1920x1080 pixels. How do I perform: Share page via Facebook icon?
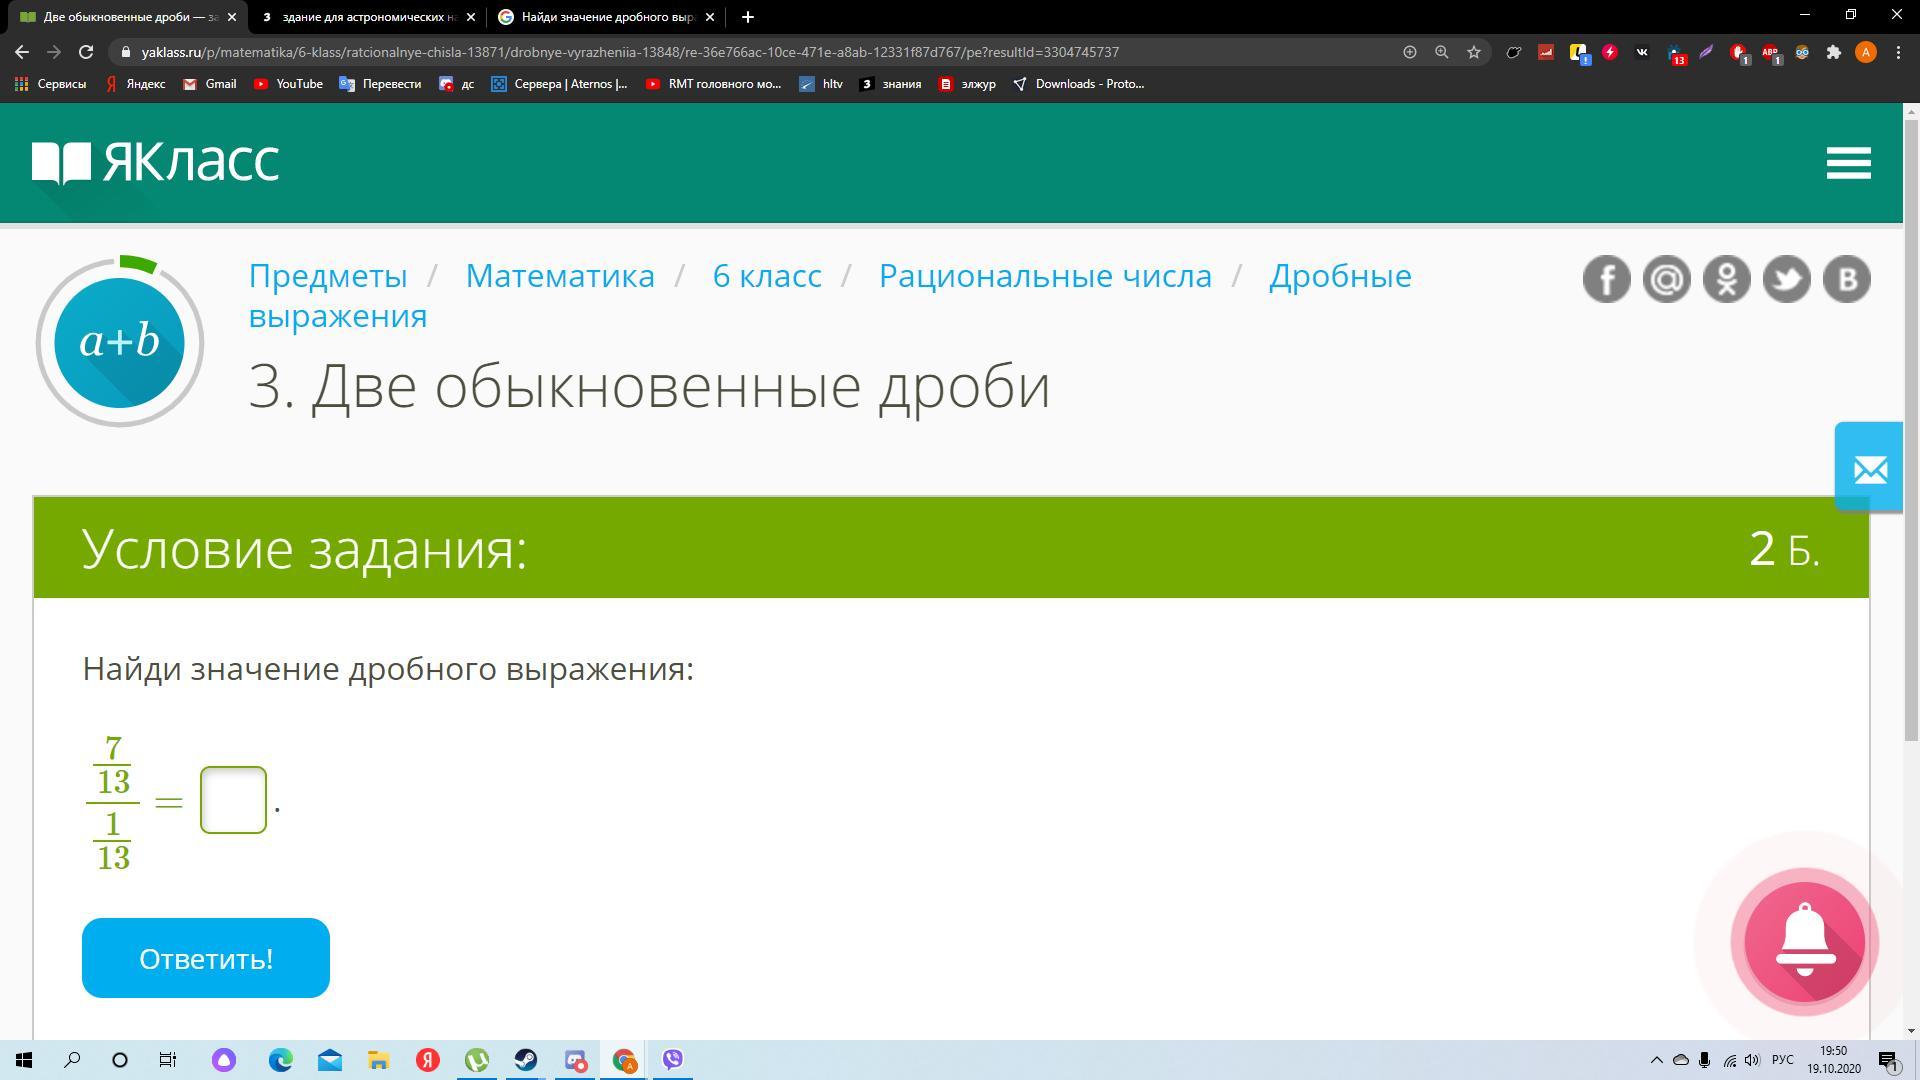pyautogui.click(x=1606, y=279)
